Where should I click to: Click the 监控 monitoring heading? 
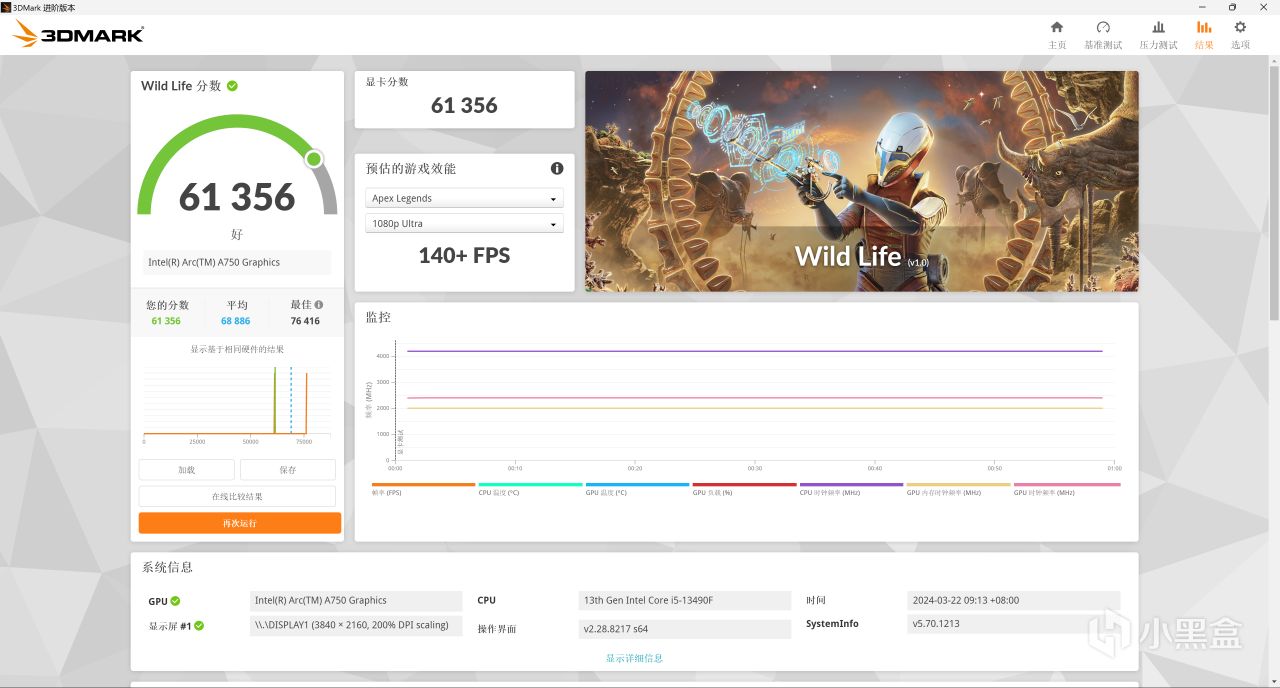click(378, 317)
